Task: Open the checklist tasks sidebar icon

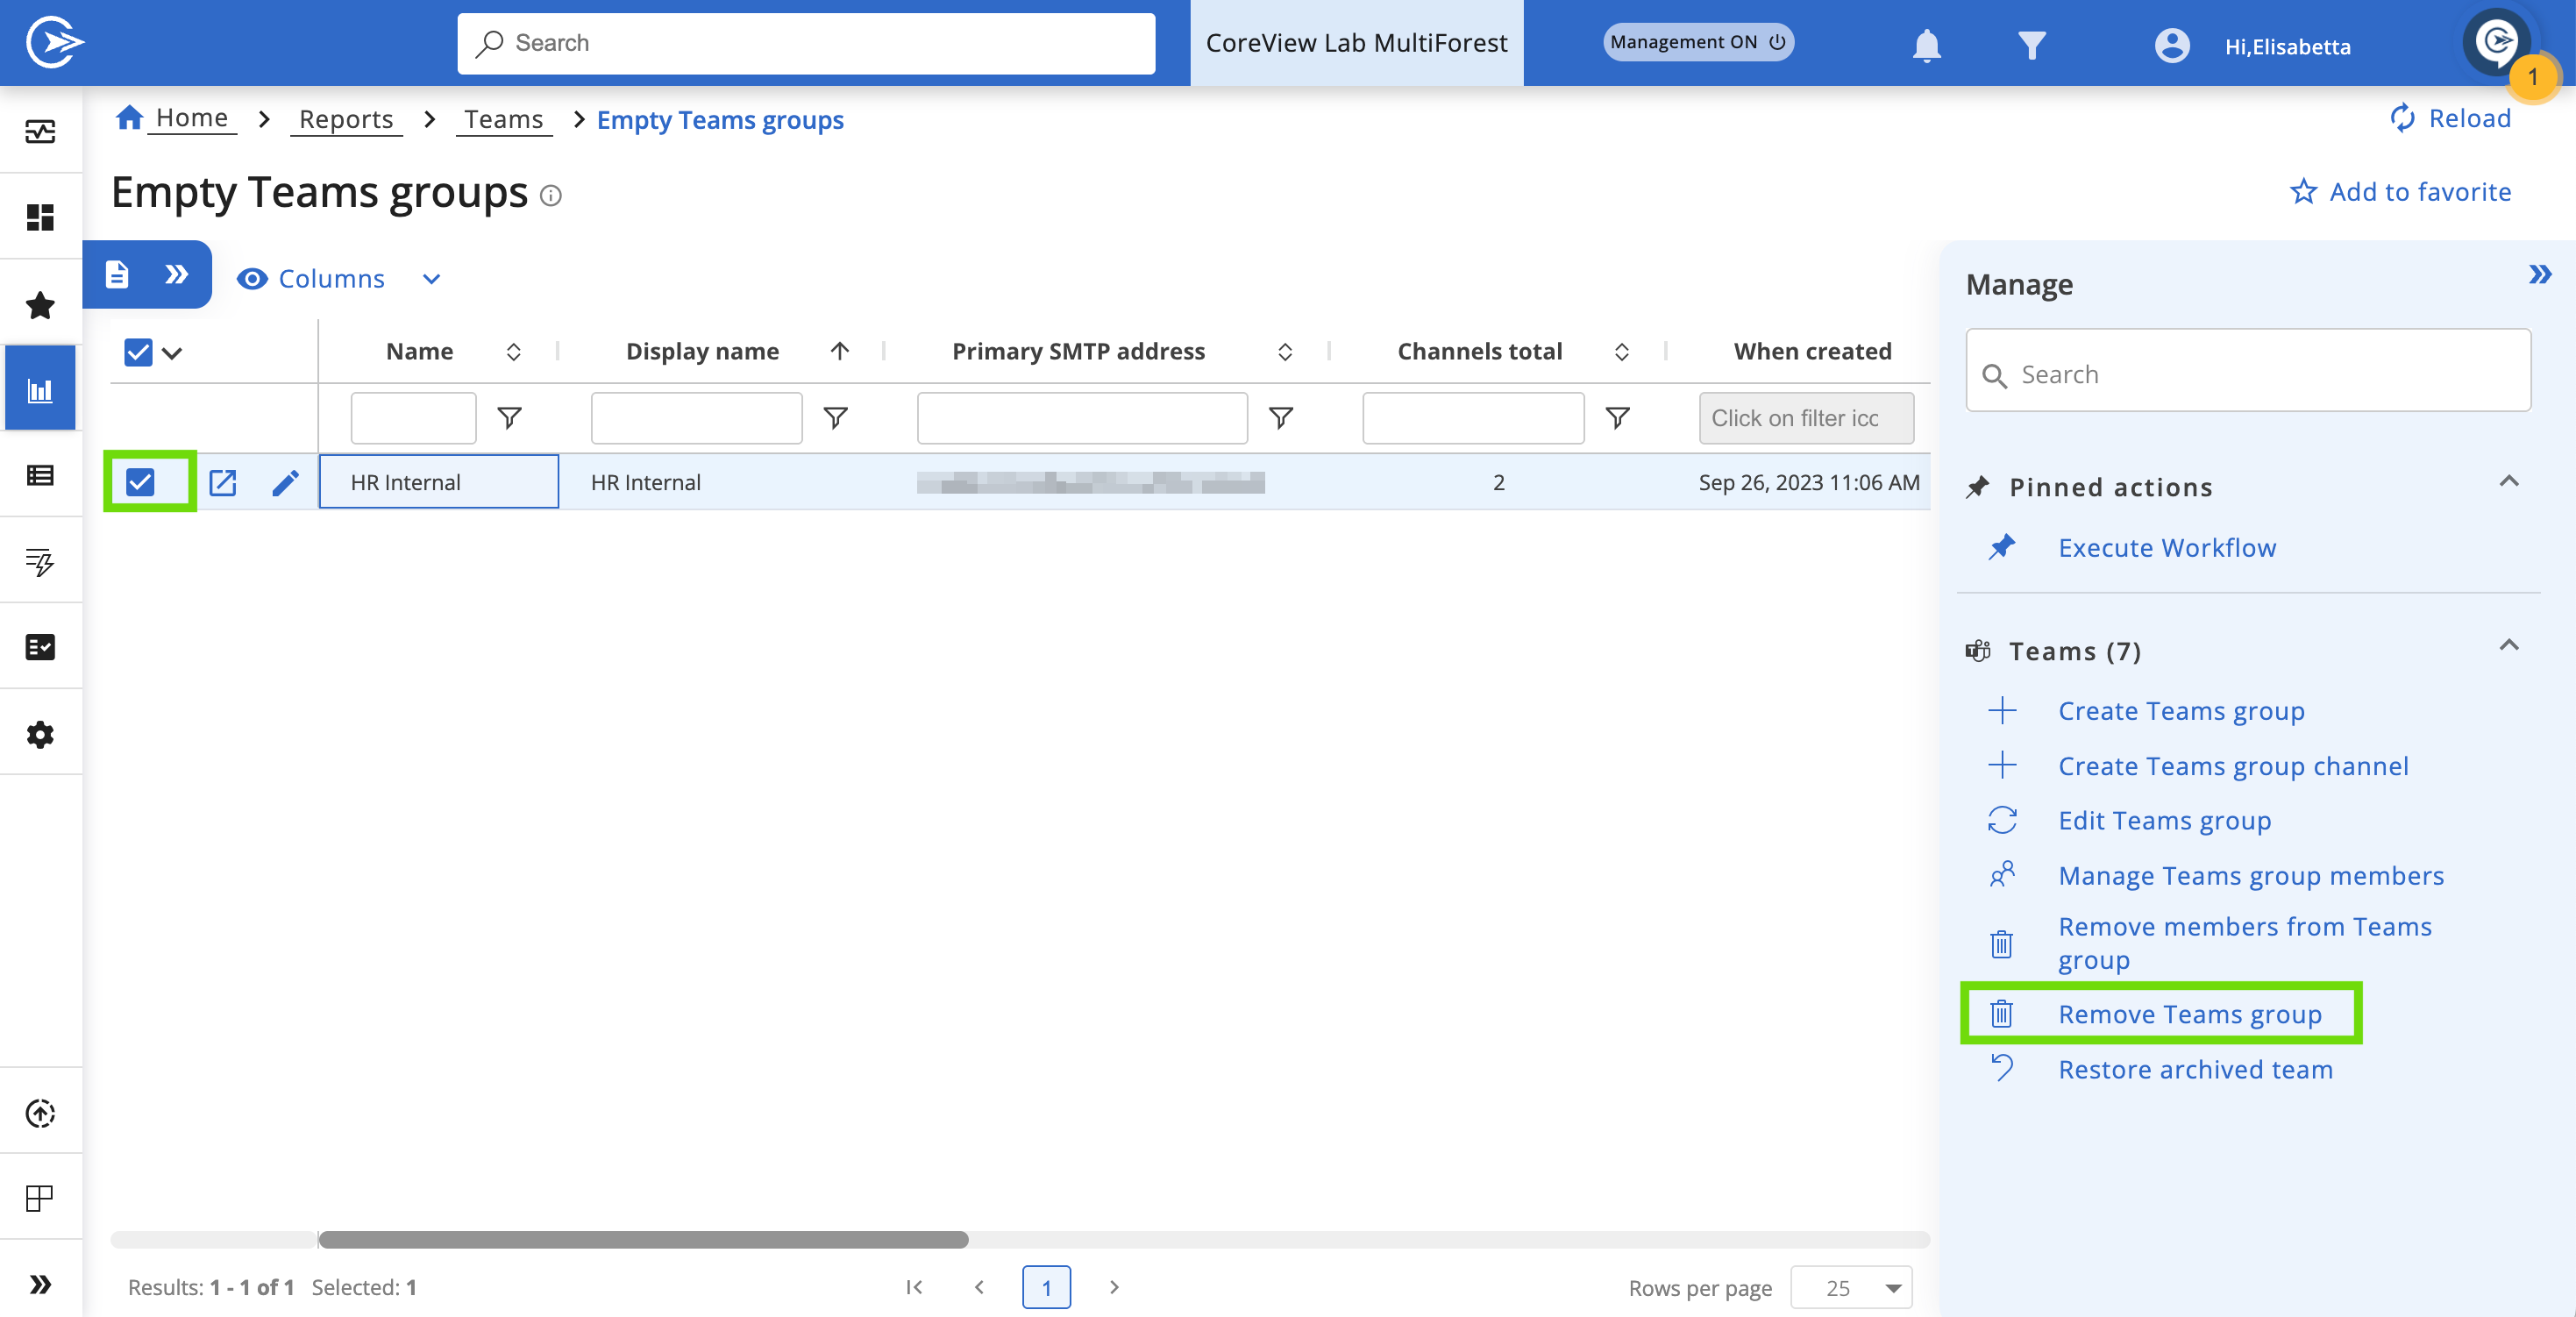Action: 40,647
